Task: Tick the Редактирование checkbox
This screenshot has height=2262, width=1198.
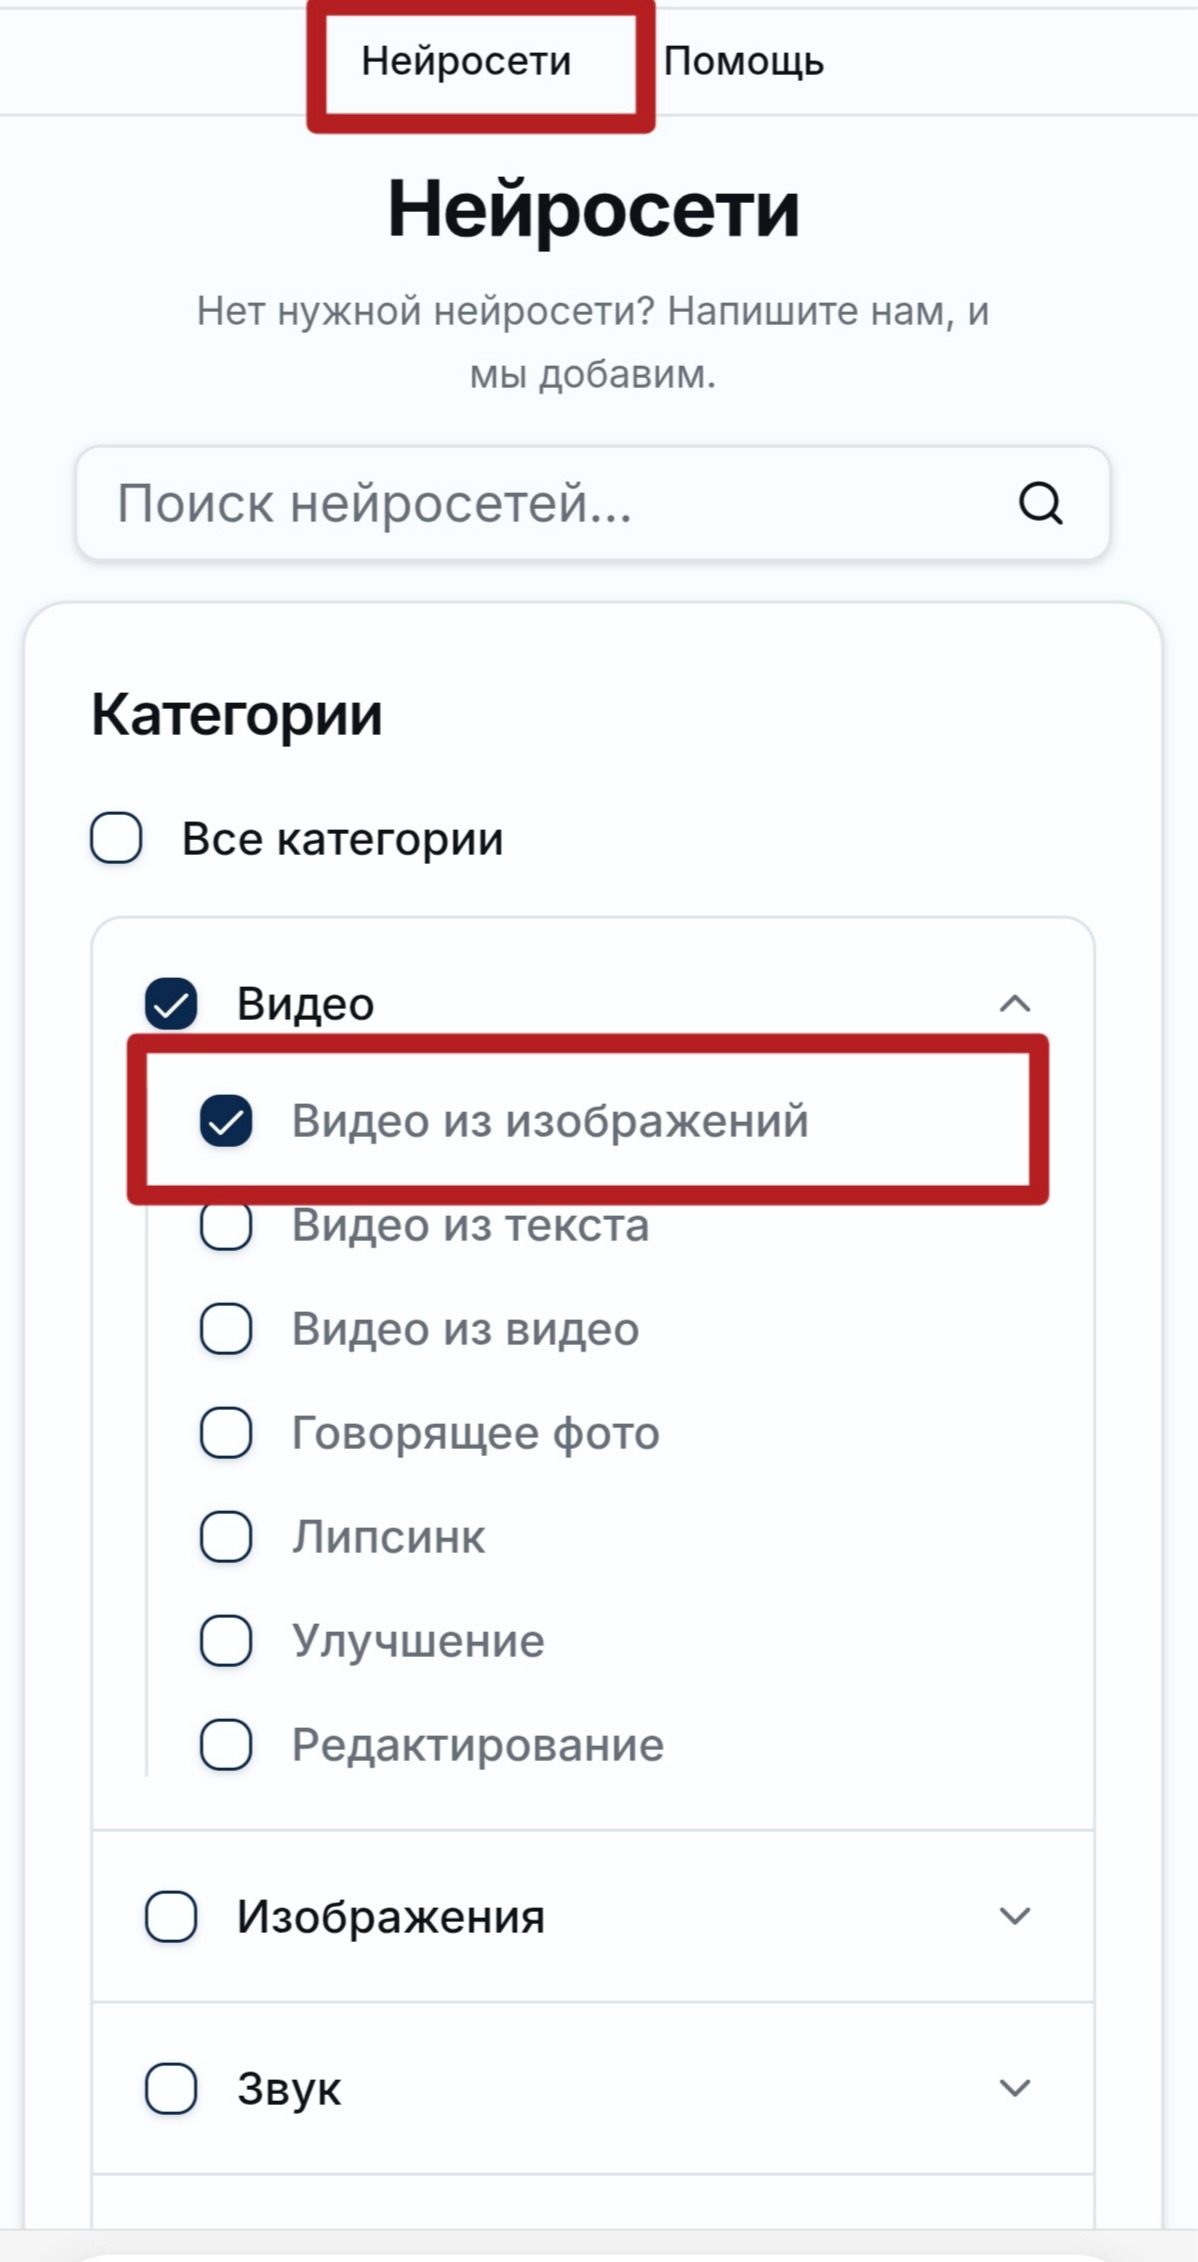Action: [226, 1745]
